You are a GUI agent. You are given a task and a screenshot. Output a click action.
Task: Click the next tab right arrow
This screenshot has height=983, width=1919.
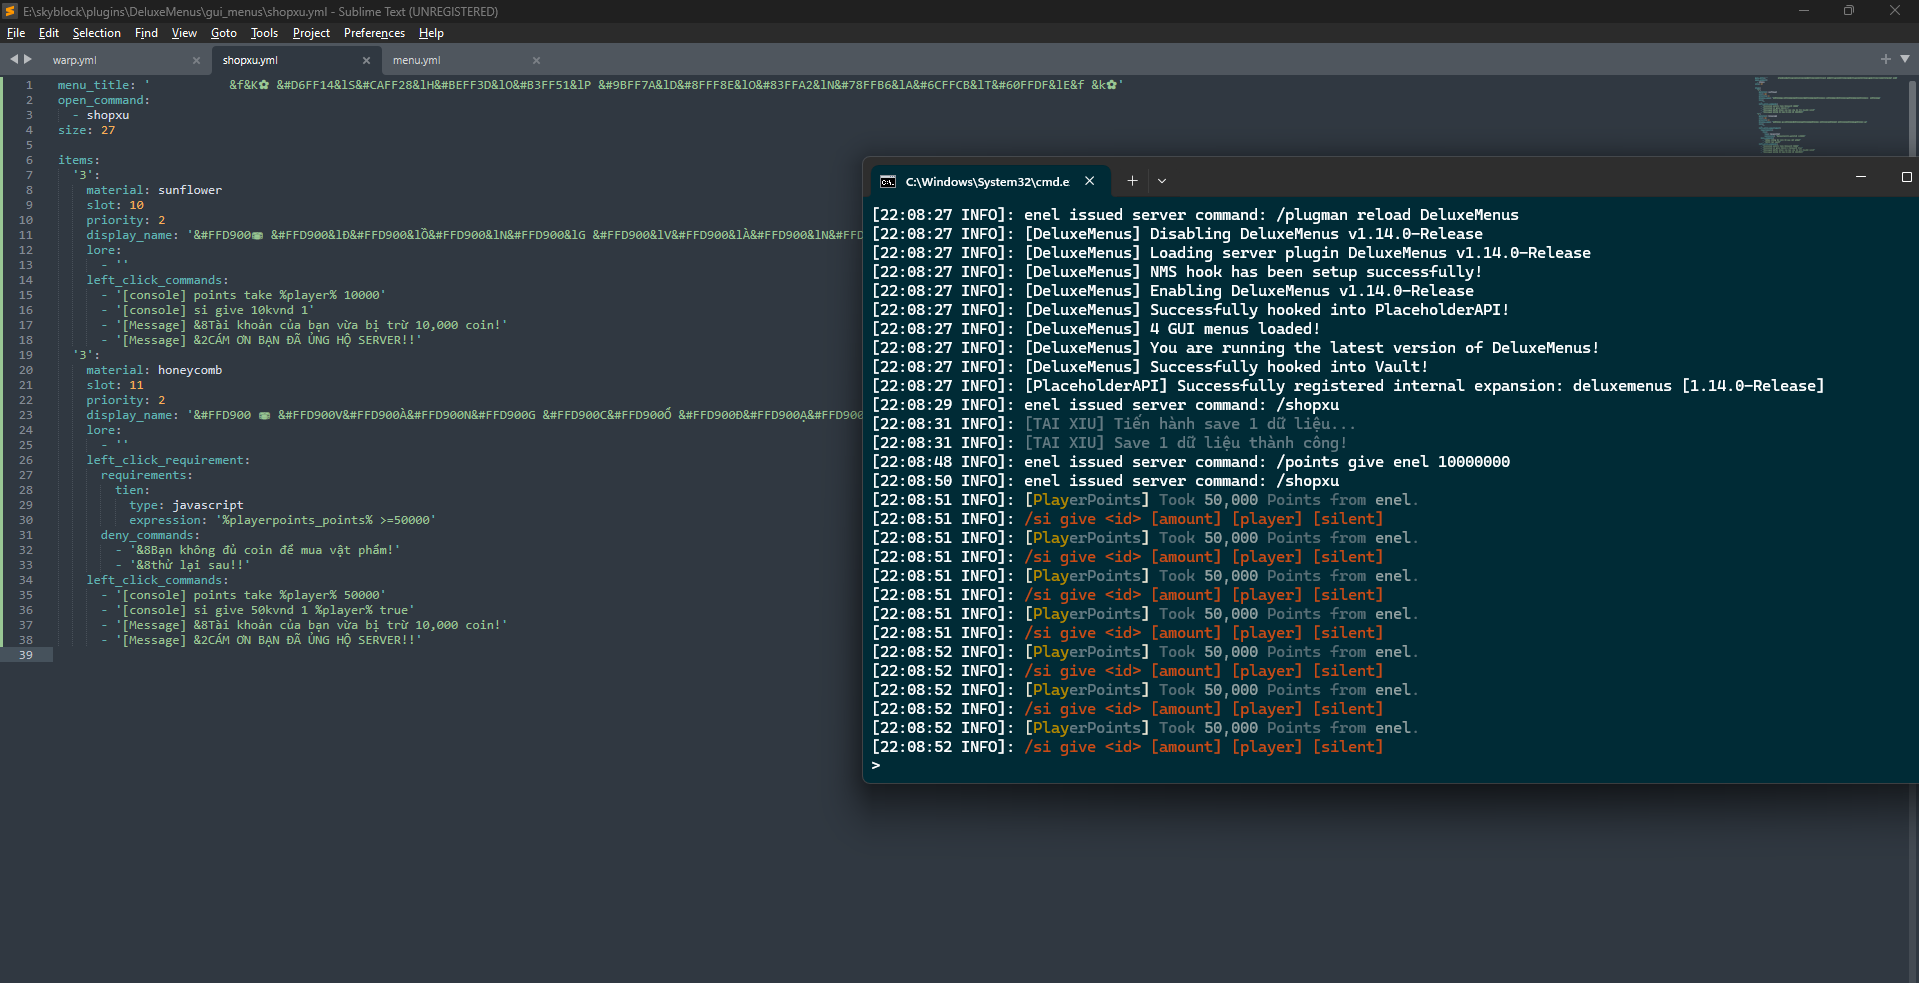(x=28, y=60)
